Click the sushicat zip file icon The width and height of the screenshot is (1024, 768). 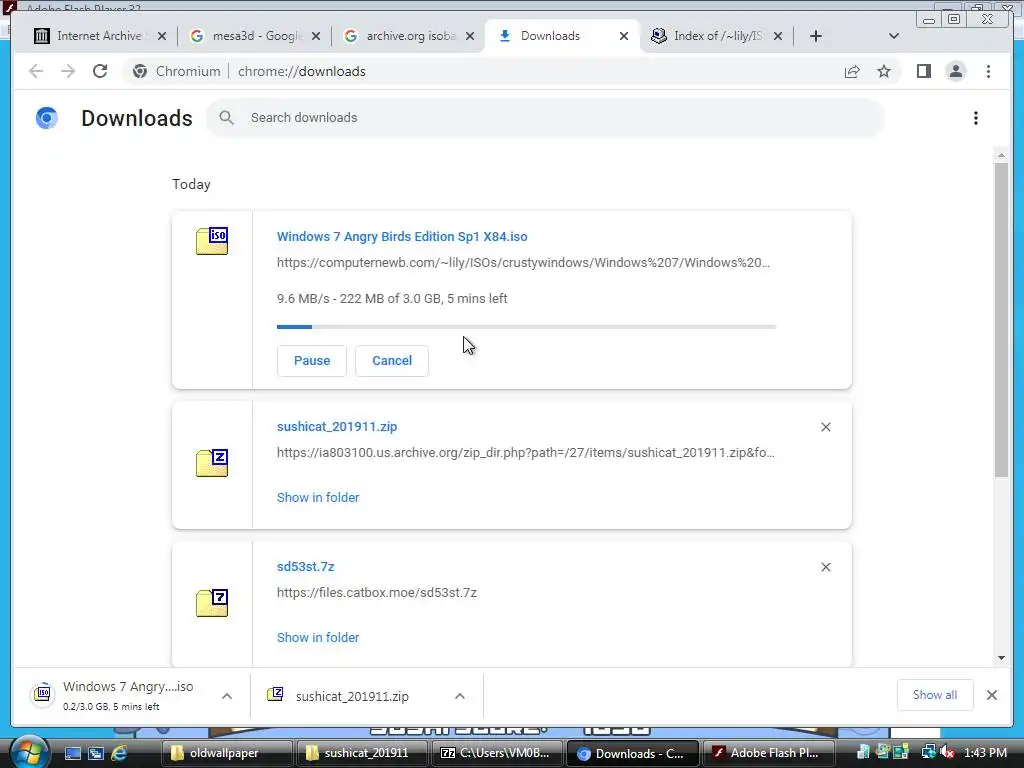coord(212,463)
